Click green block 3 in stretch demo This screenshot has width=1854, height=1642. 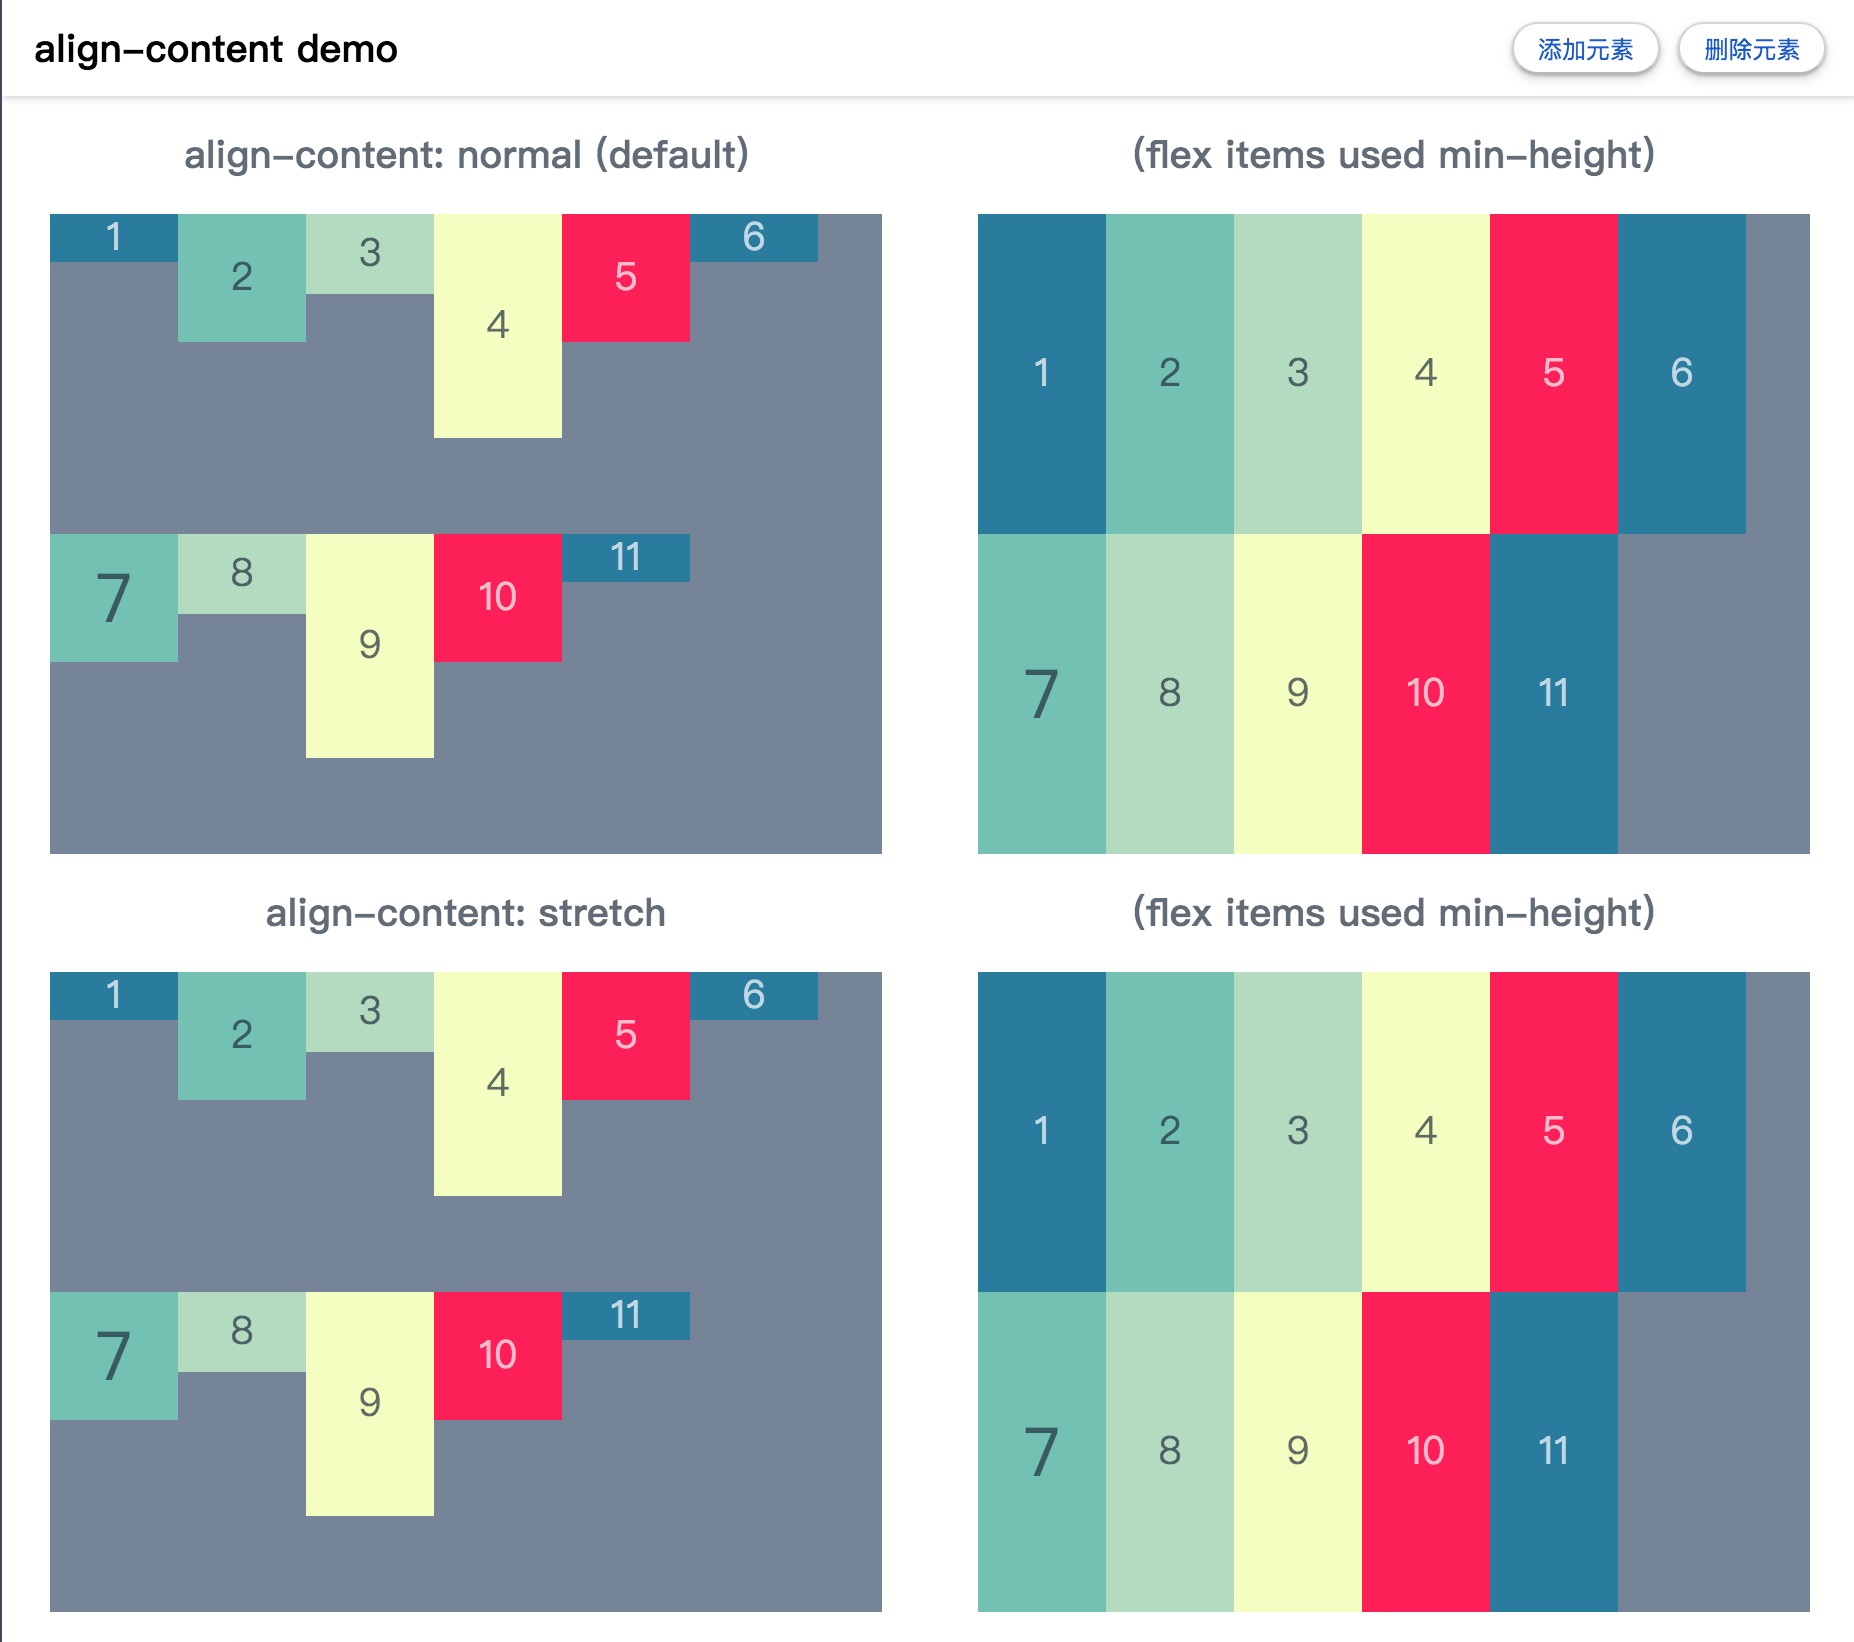point(370,1012)
